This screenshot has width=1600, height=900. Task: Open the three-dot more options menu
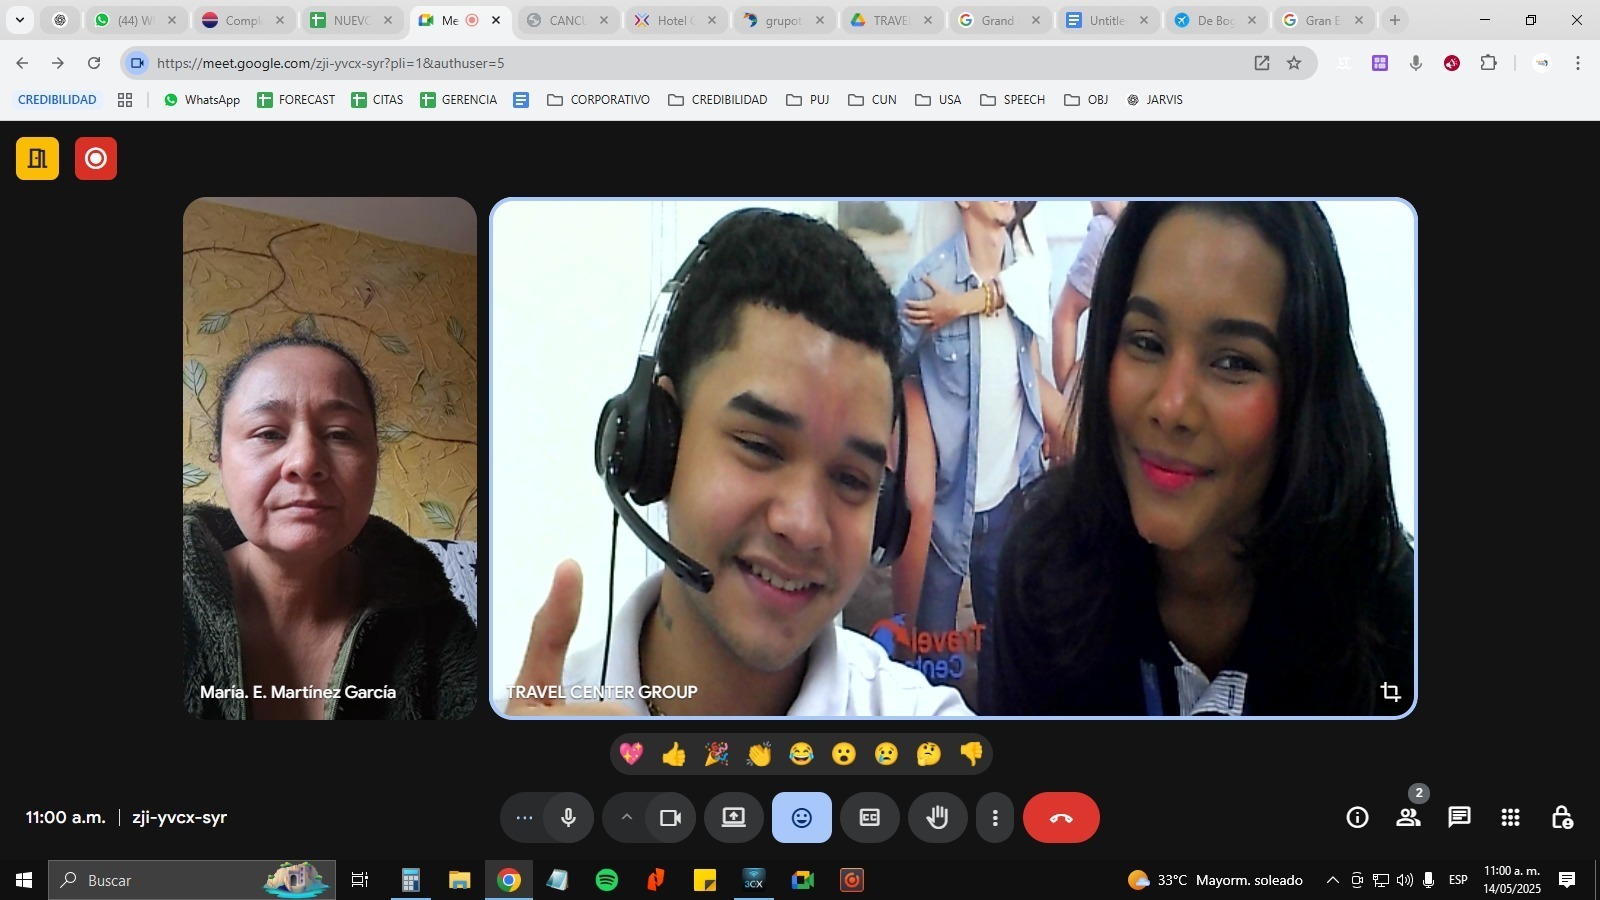pyautogui.click(x=994, y=818)
